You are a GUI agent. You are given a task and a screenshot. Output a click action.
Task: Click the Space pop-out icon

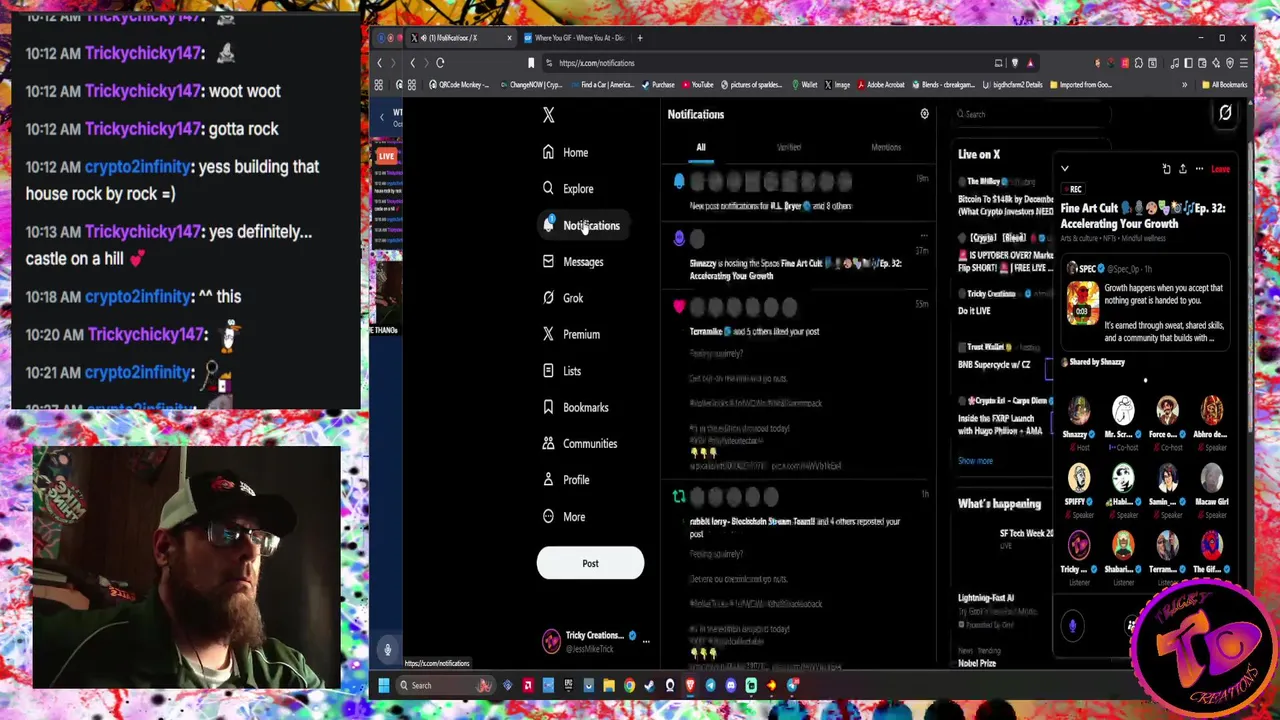click(1166, 169)
